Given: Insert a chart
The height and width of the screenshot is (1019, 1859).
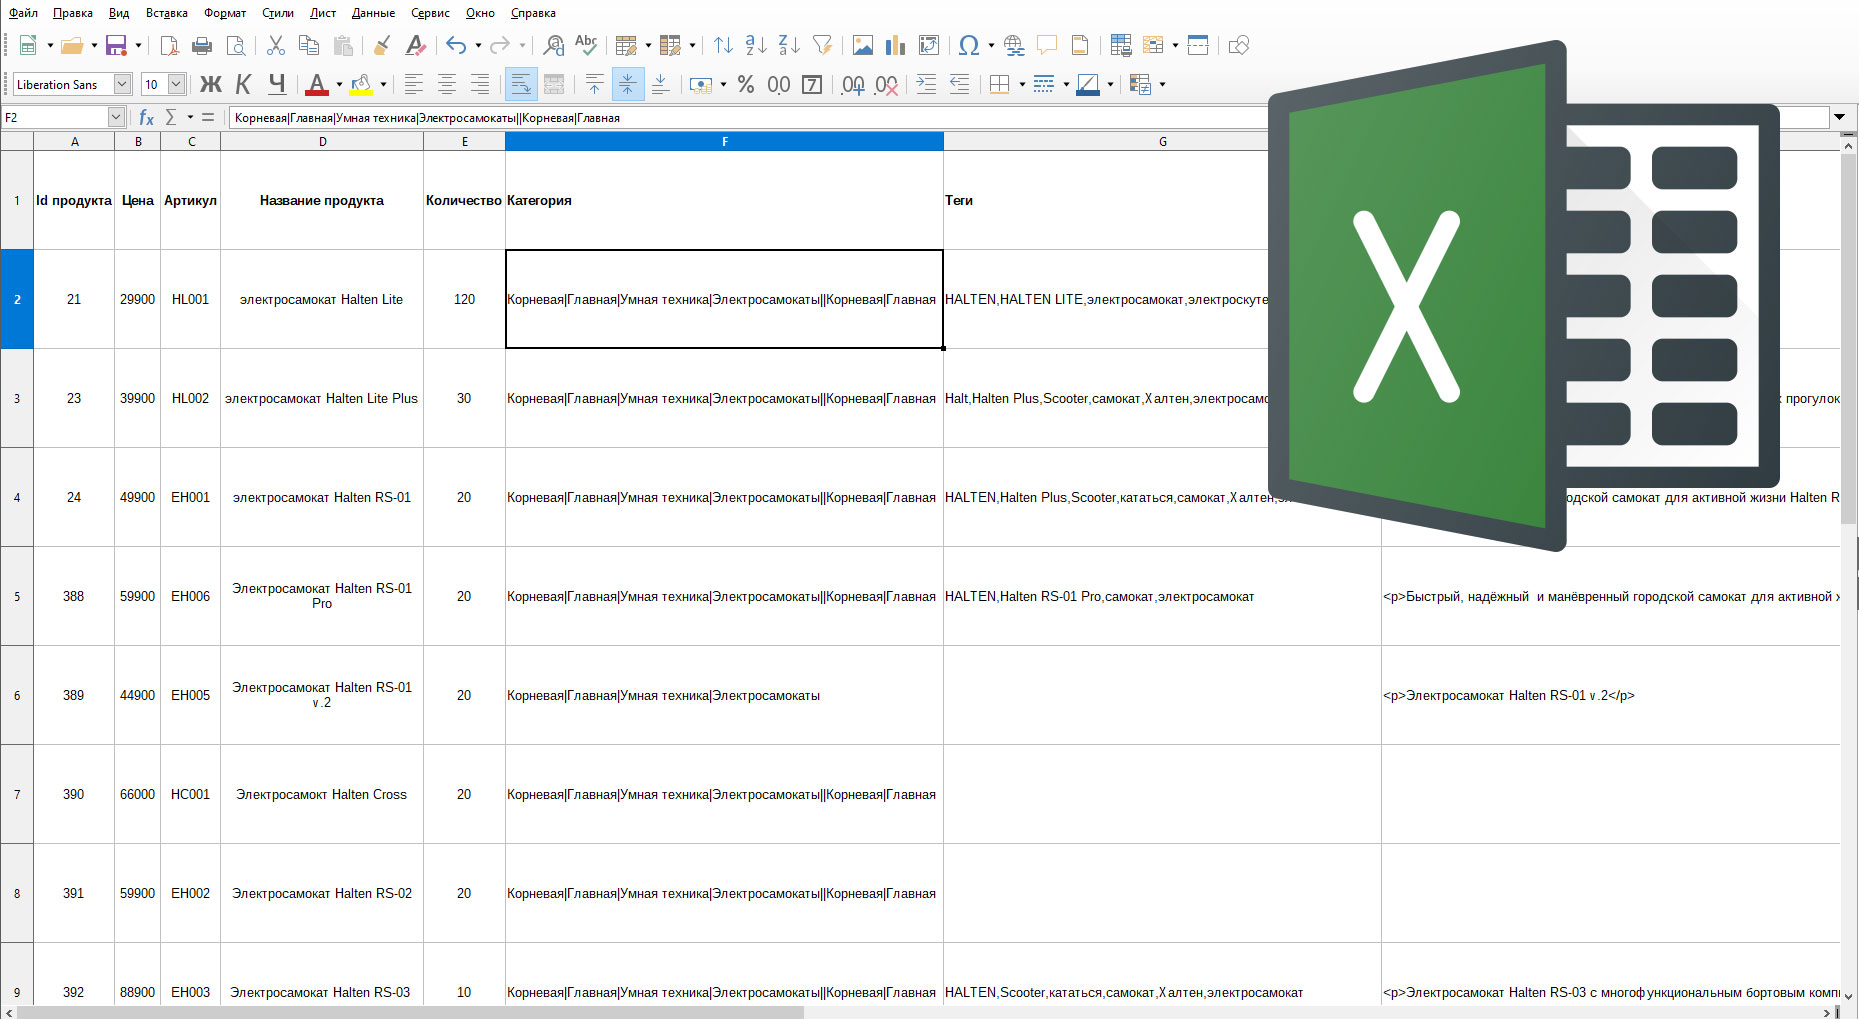Looking at the screenshot, I should click(895, 45).
